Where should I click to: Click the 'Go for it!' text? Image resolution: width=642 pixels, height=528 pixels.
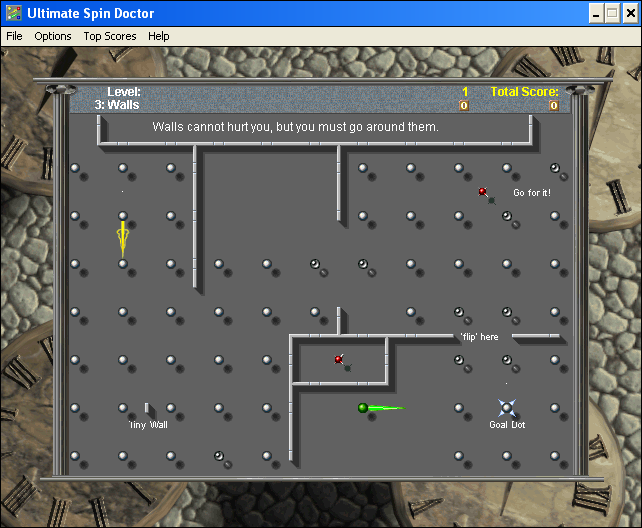tap(531, 192)
